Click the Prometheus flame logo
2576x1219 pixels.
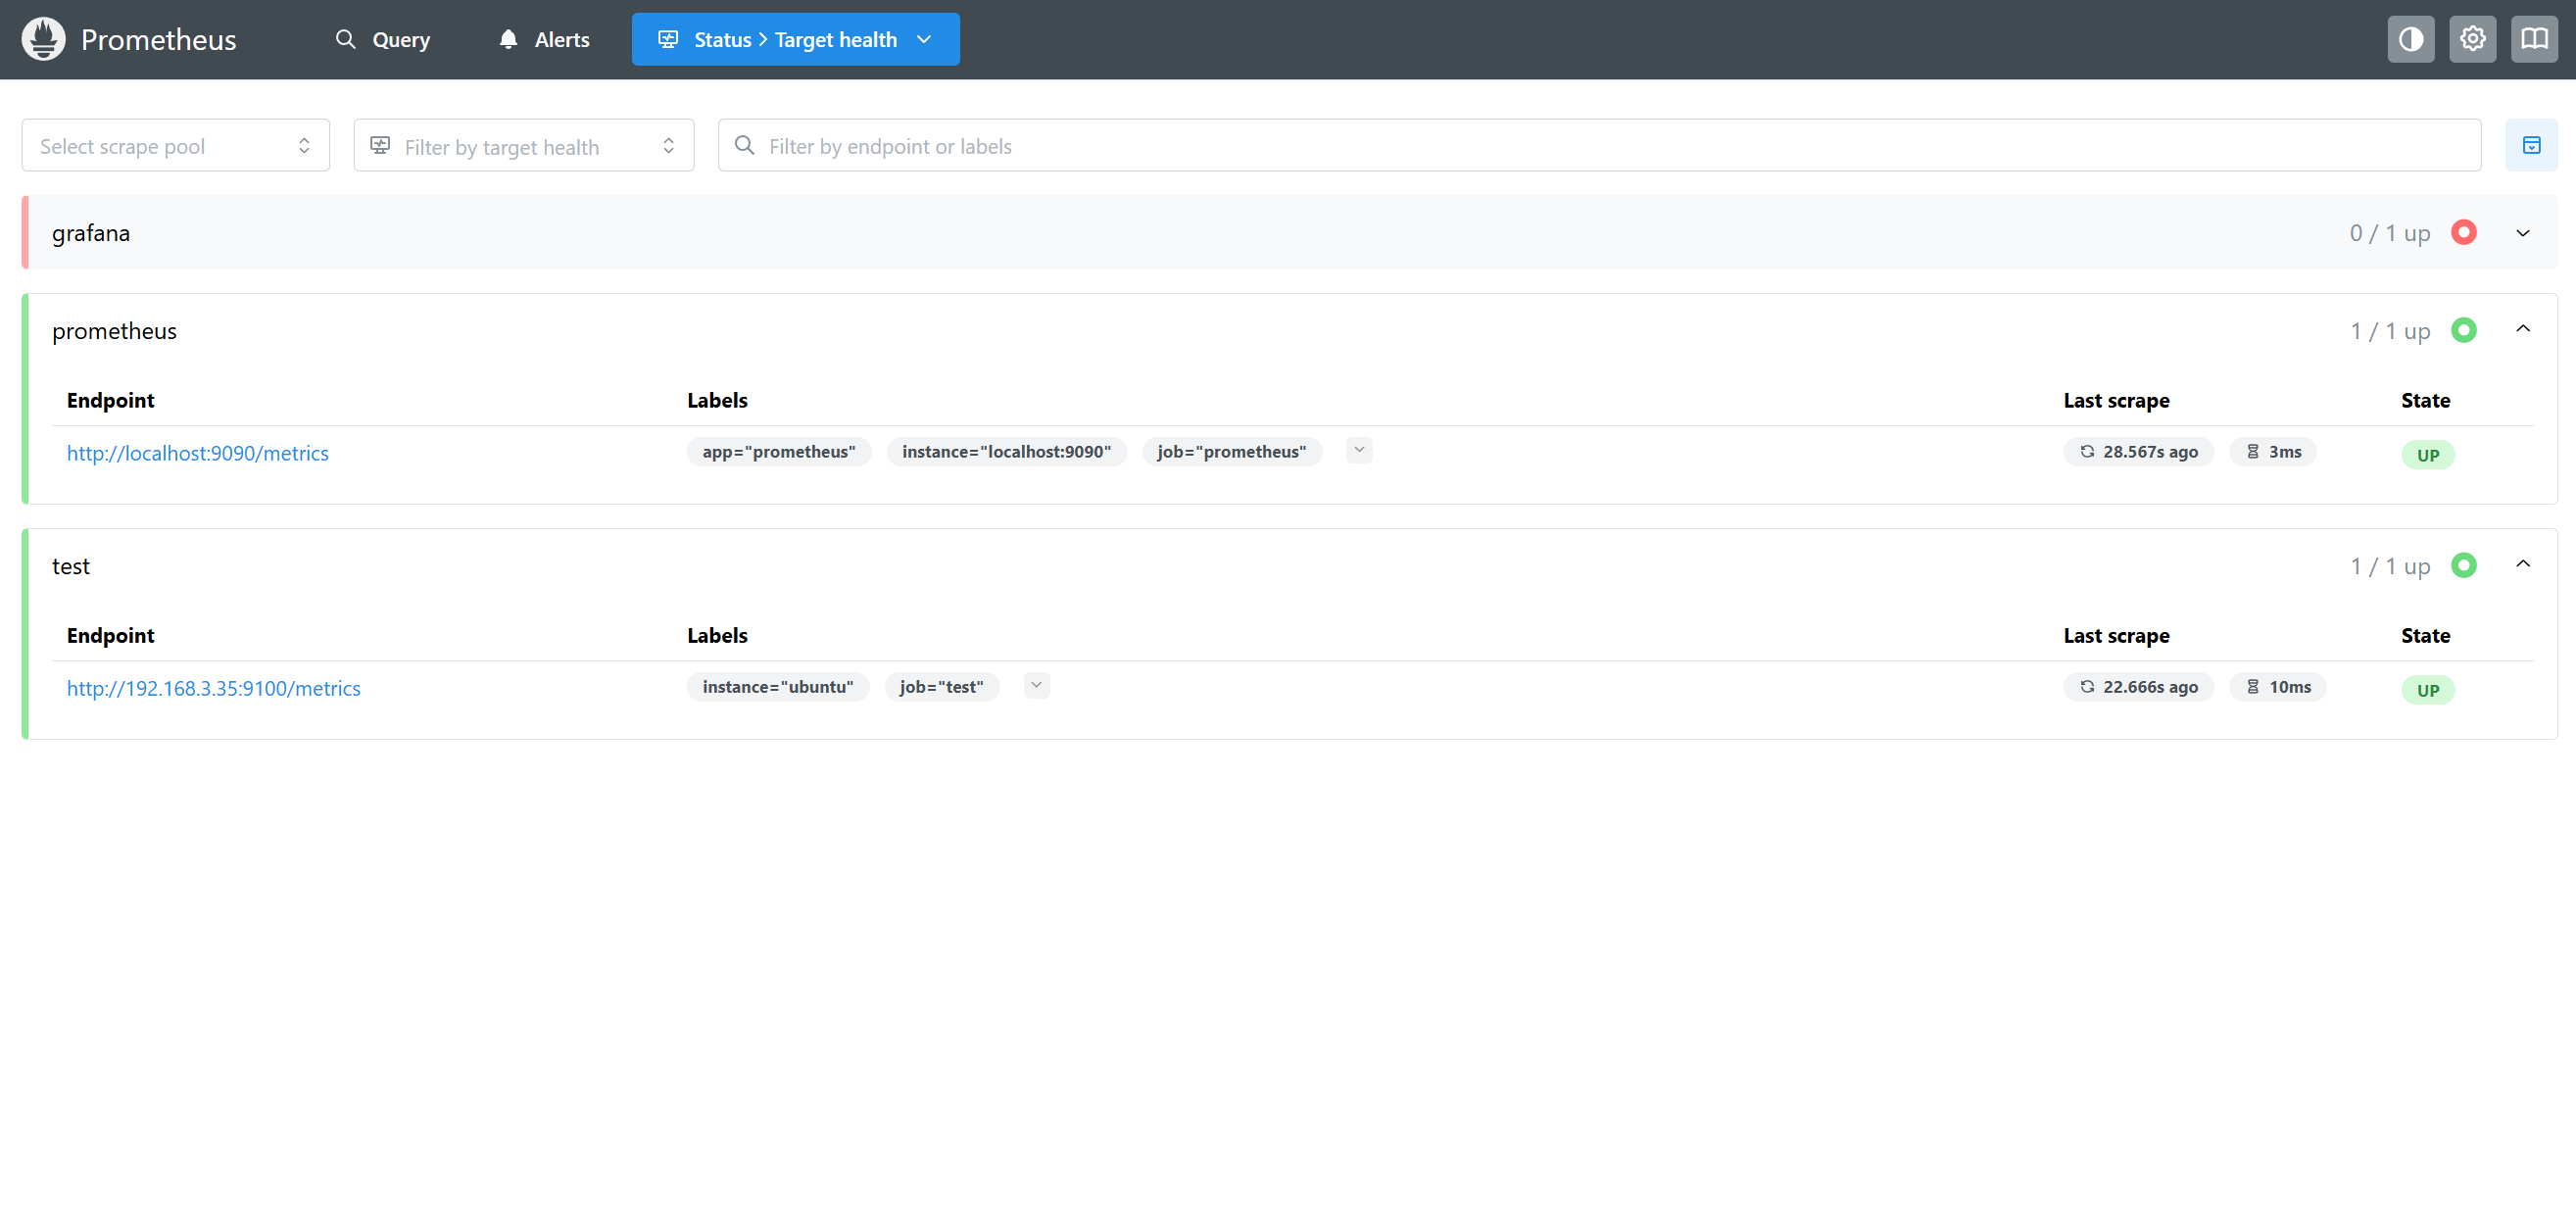43,39
